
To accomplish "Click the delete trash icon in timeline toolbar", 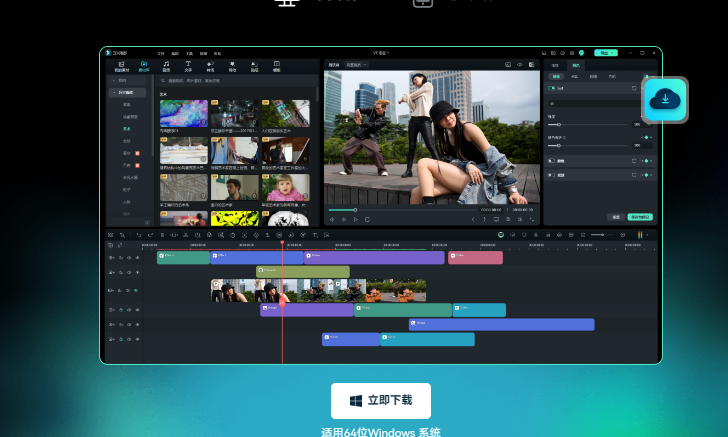I will click(162, 235).
